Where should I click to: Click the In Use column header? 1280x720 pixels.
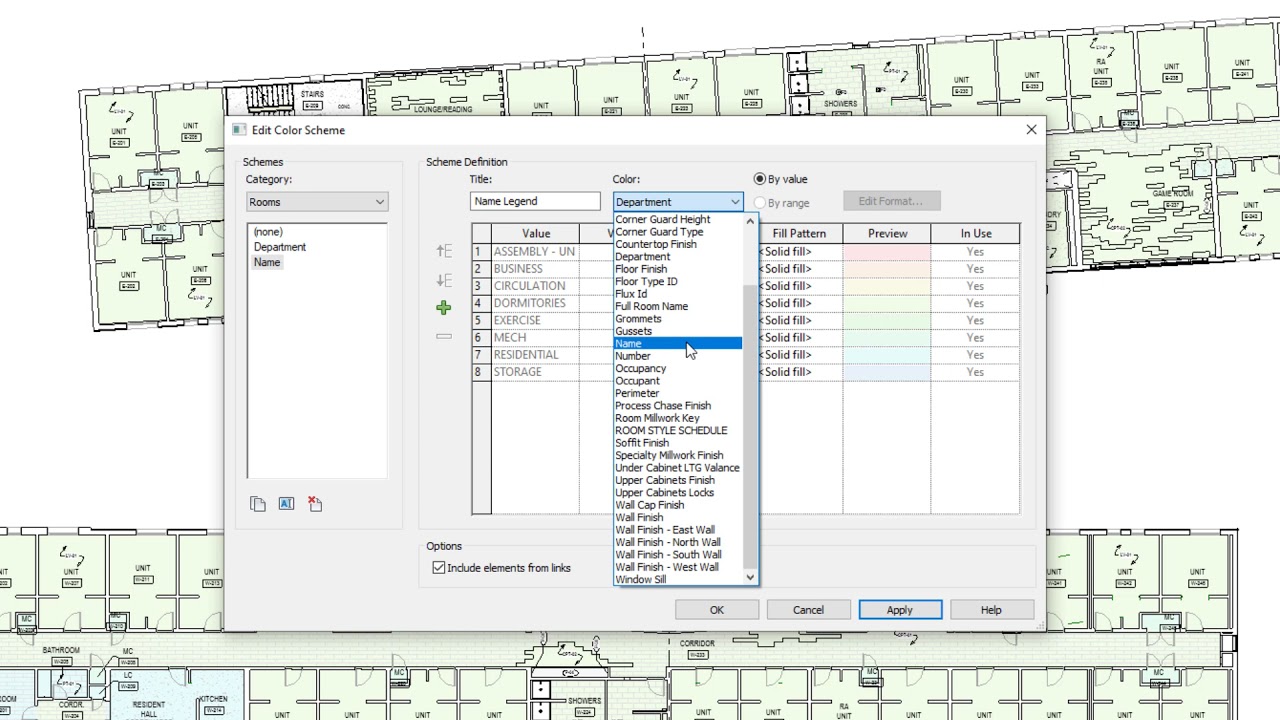976,234
